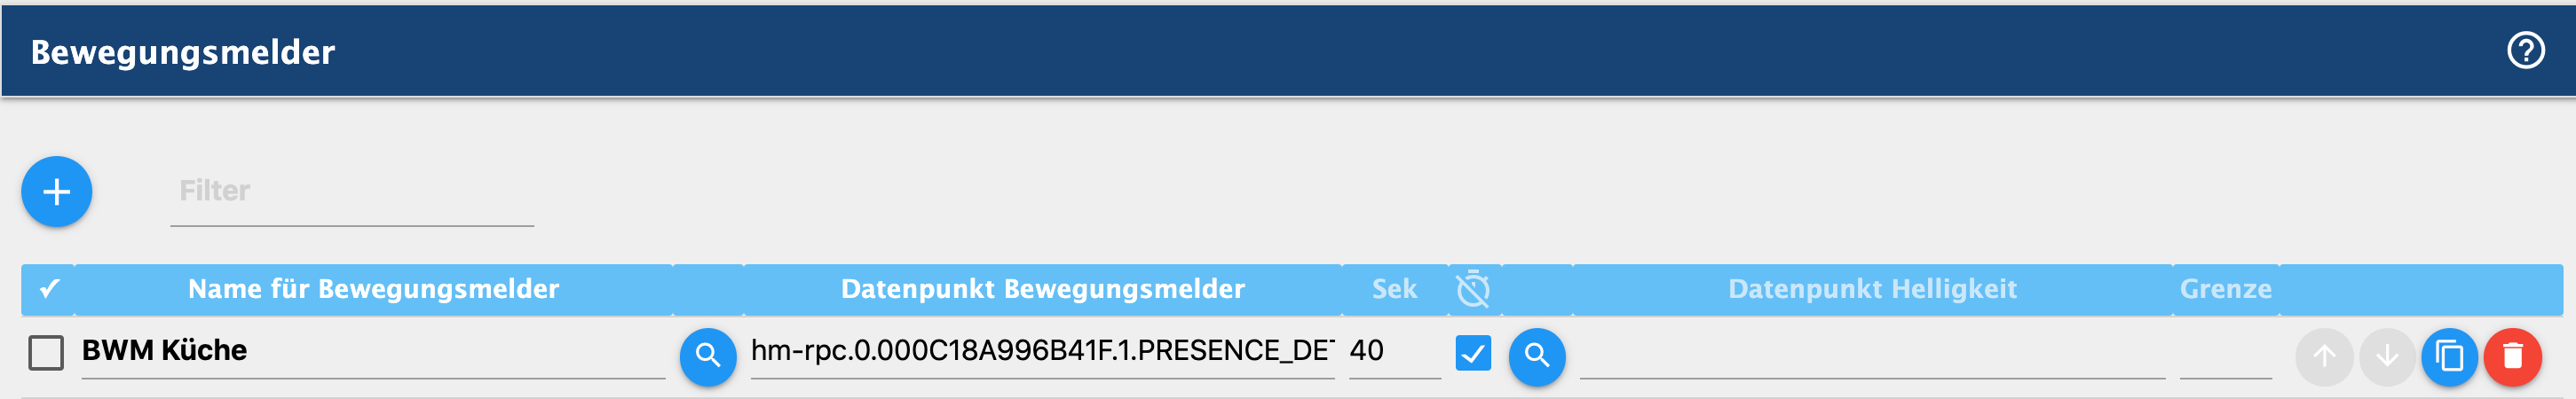This screenshot has height=399, width=2576.
Task: Edit the BWM Küche name field
Action: click(x=373, y=352)
